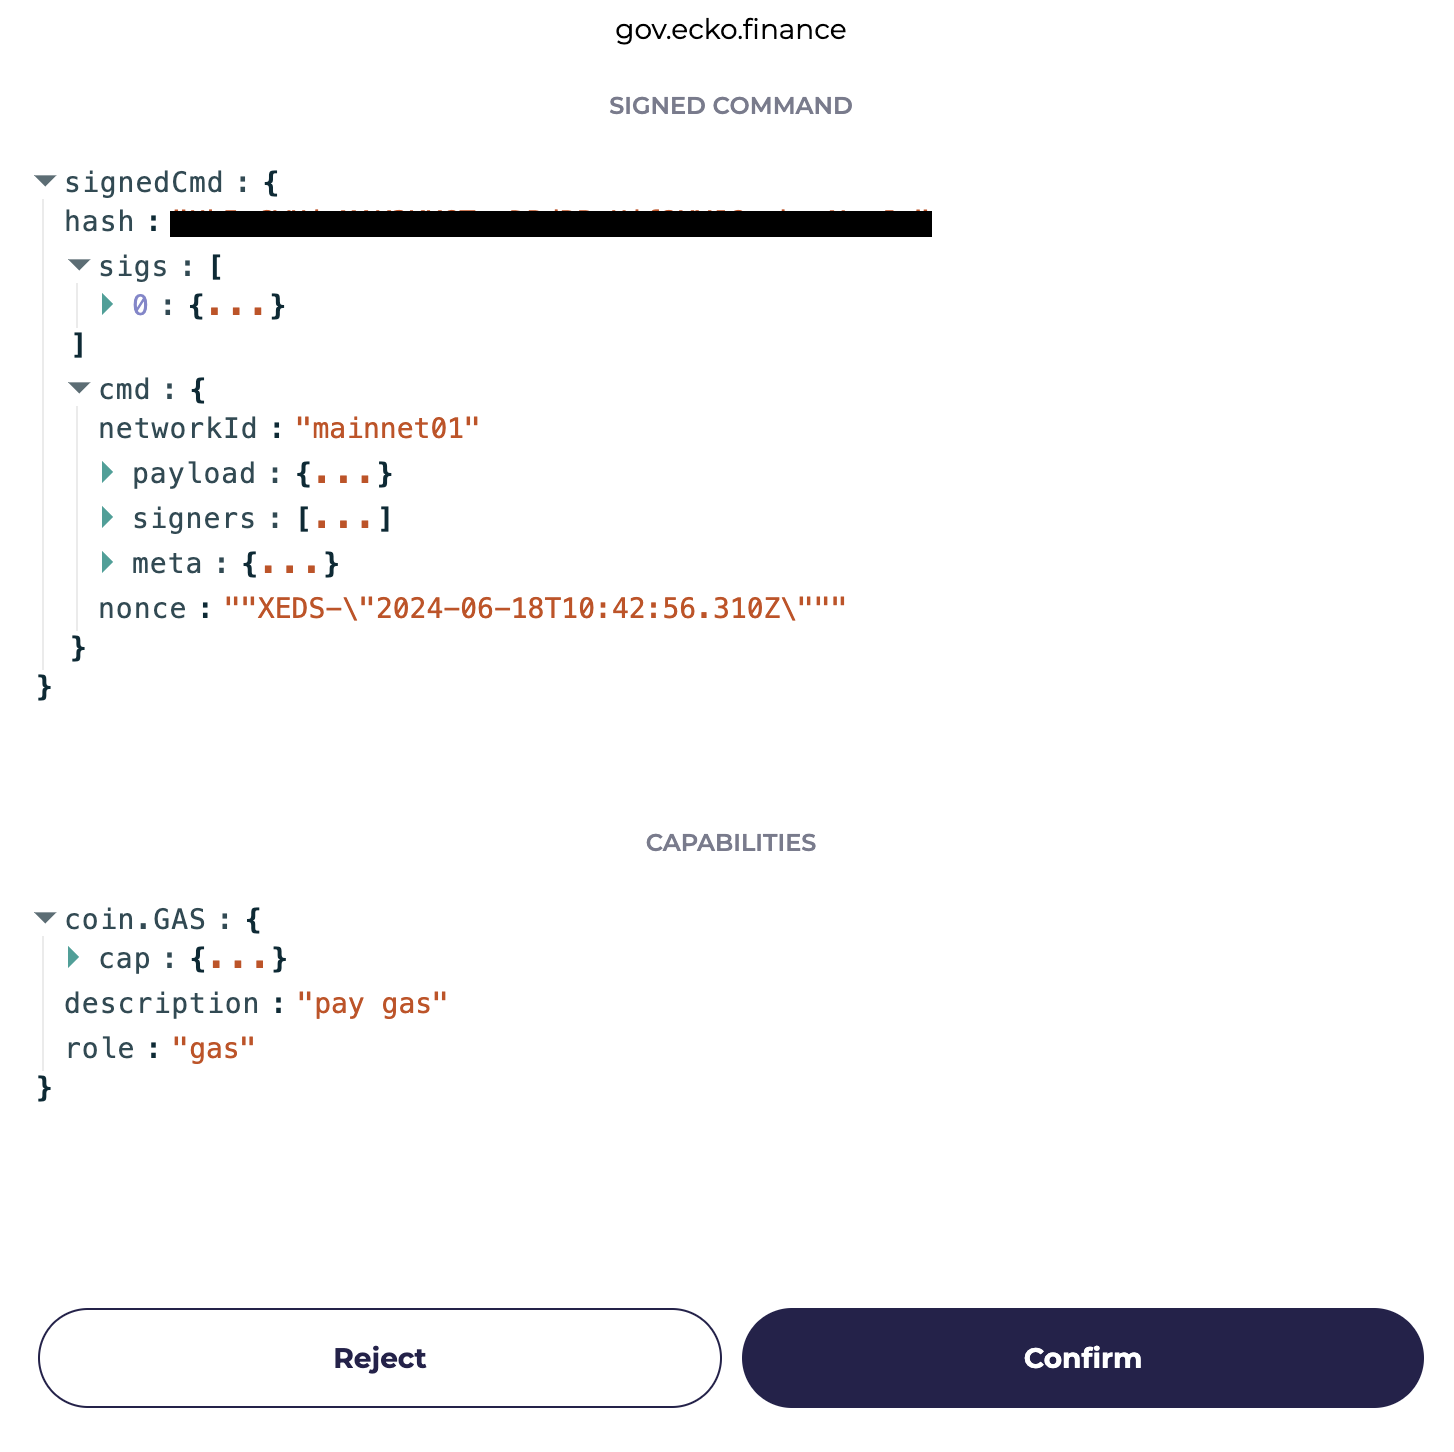Click the networkId value "mainnet01"

tap(388, 429)
